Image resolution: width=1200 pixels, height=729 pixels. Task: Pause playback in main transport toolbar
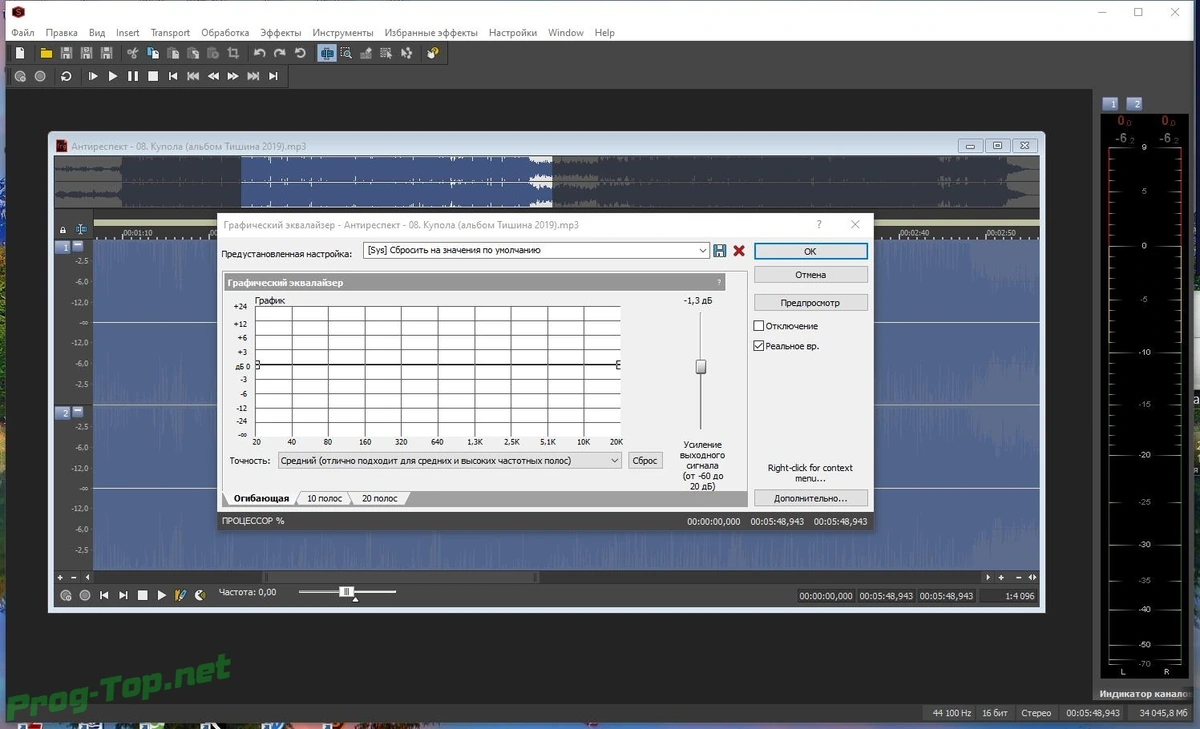pyautogui.click(x=133, y=76)
